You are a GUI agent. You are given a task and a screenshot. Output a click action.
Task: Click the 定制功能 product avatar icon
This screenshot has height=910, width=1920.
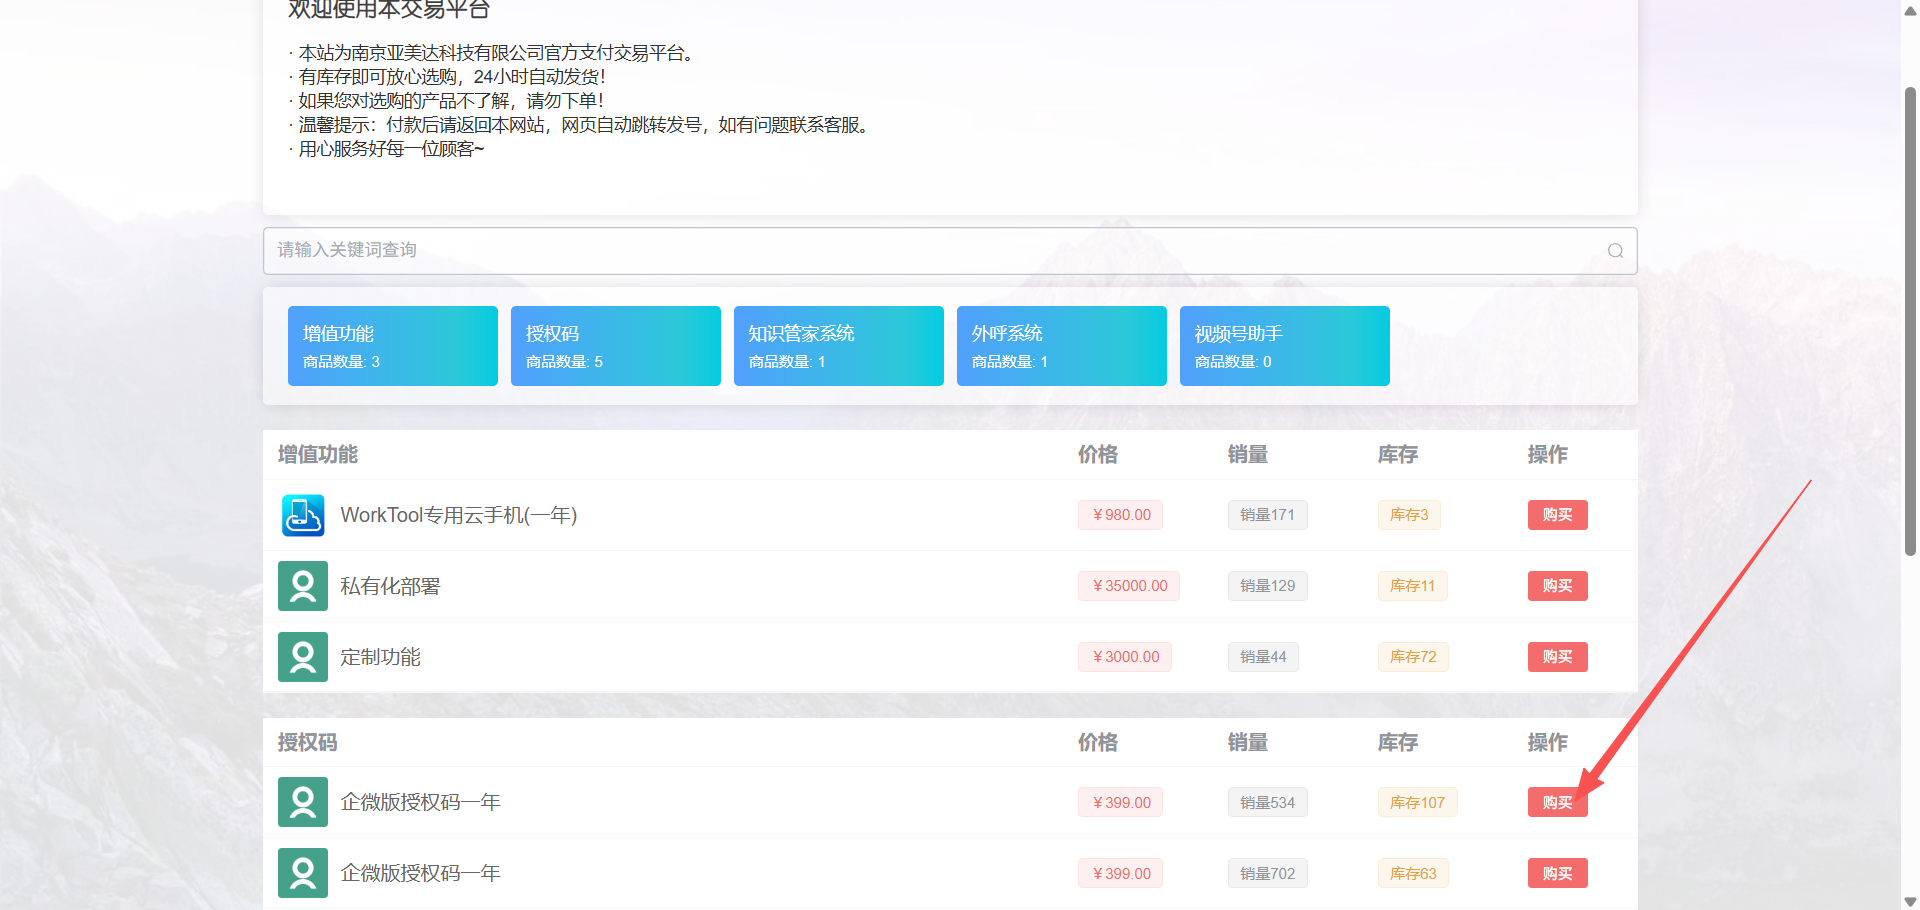click(x=303, y=657)
